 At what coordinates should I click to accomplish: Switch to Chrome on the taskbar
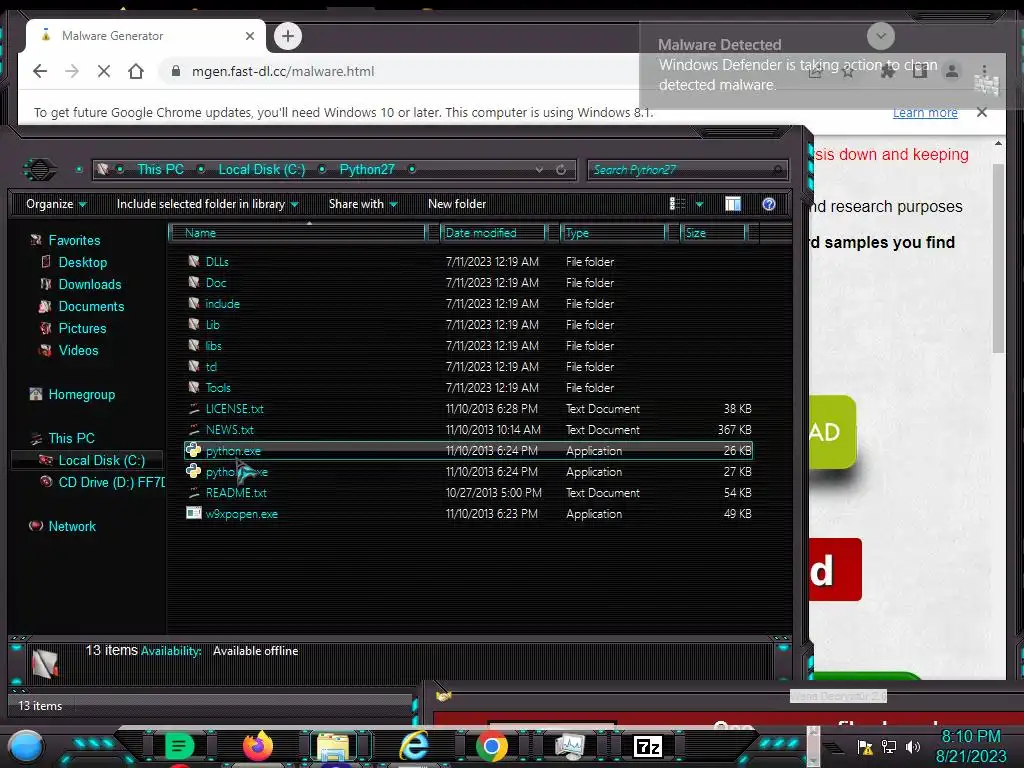tap(491, 746)
